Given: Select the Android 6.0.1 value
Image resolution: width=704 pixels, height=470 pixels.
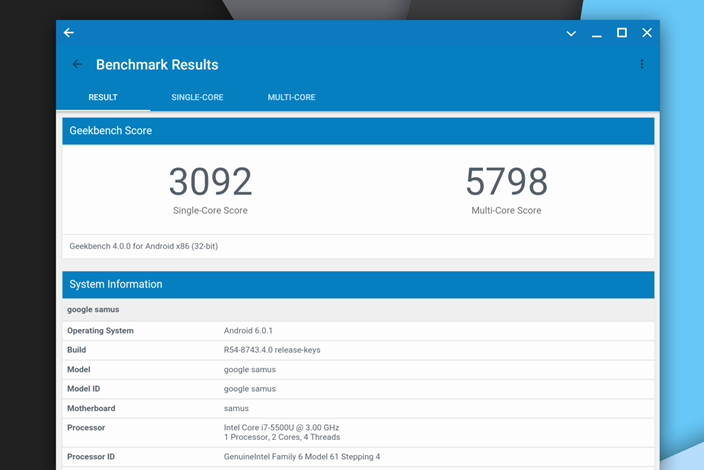Looking at the screenshot, I should 248,330.
